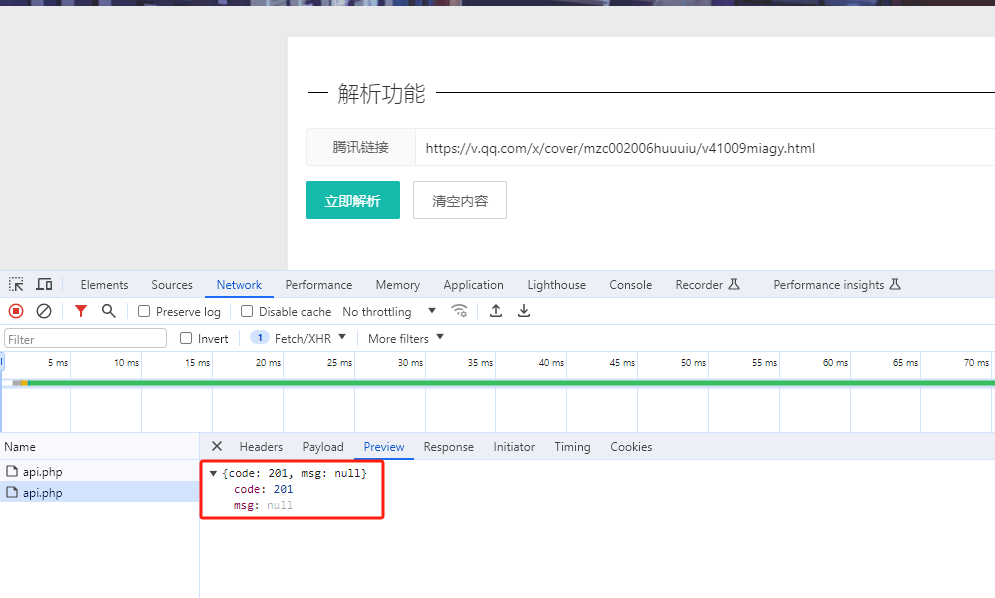This screenshot has height=598, width=995.
Task: Click the Recorder flask icon
Action: [734, 284]
